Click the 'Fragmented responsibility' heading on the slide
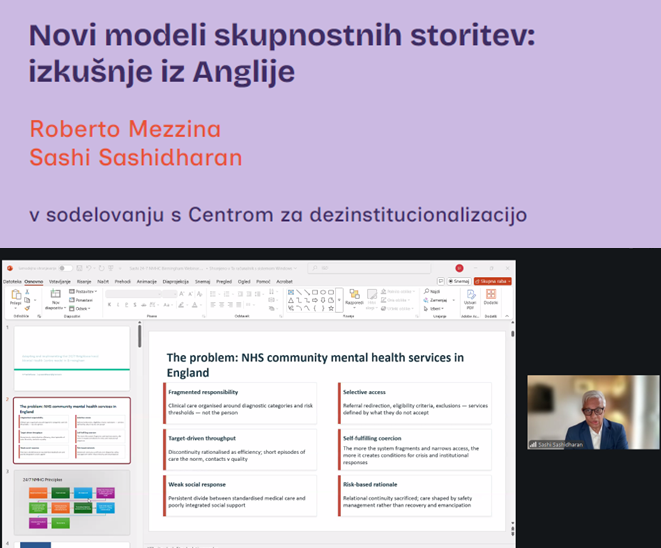 [x=203, y=392]
